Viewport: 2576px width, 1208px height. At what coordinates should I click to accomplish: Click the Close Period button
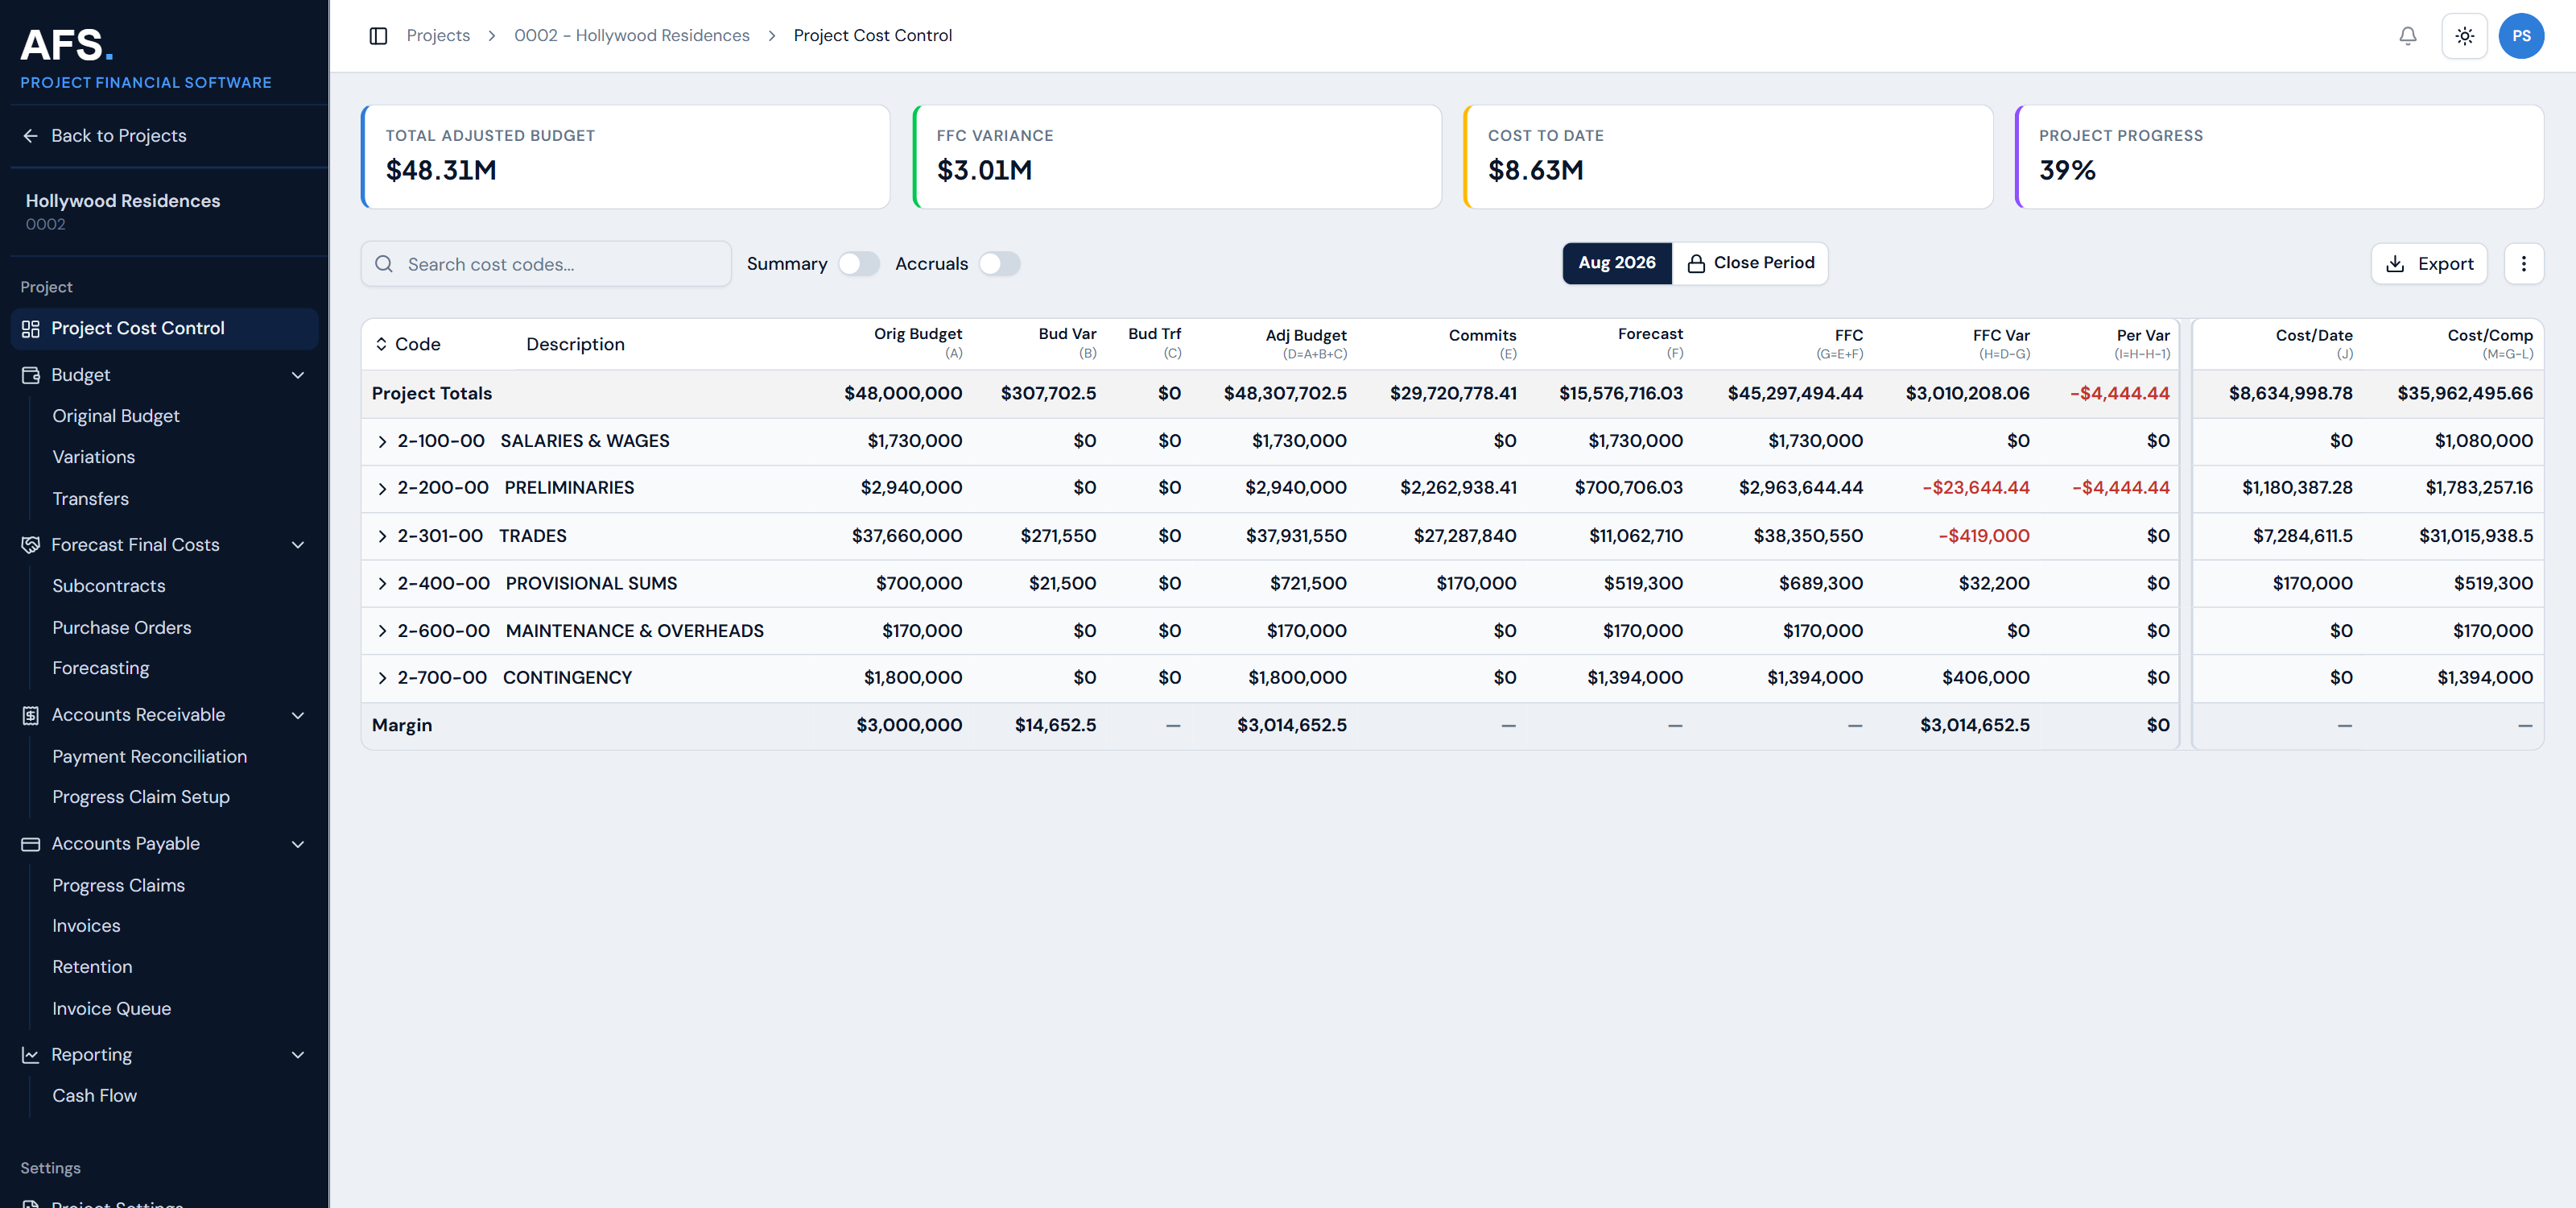(x=1751, y=263)
